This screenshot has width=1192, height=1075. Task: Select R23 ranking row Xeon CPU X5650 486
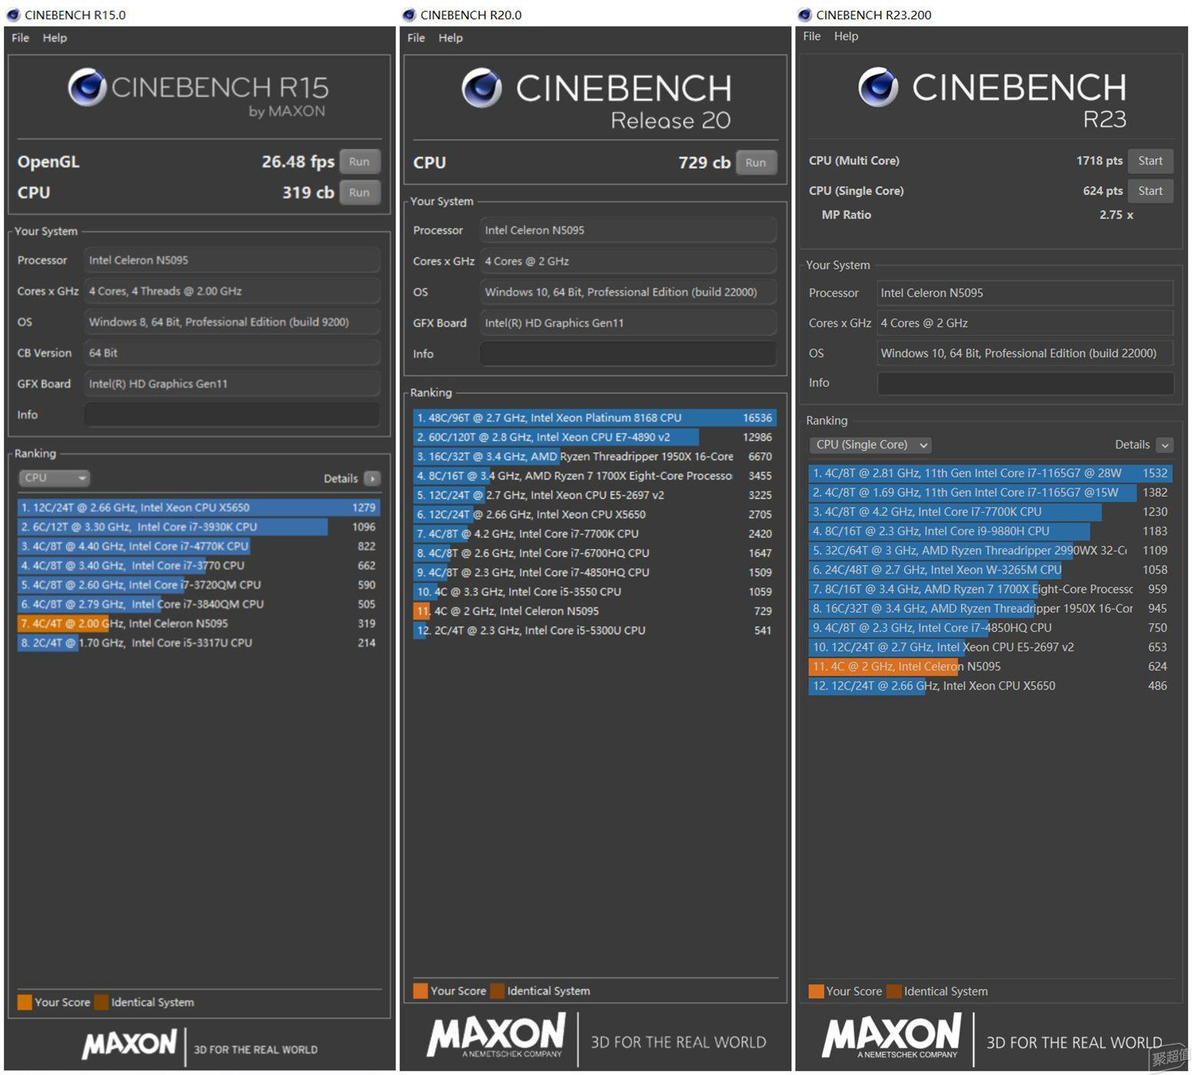991,686
